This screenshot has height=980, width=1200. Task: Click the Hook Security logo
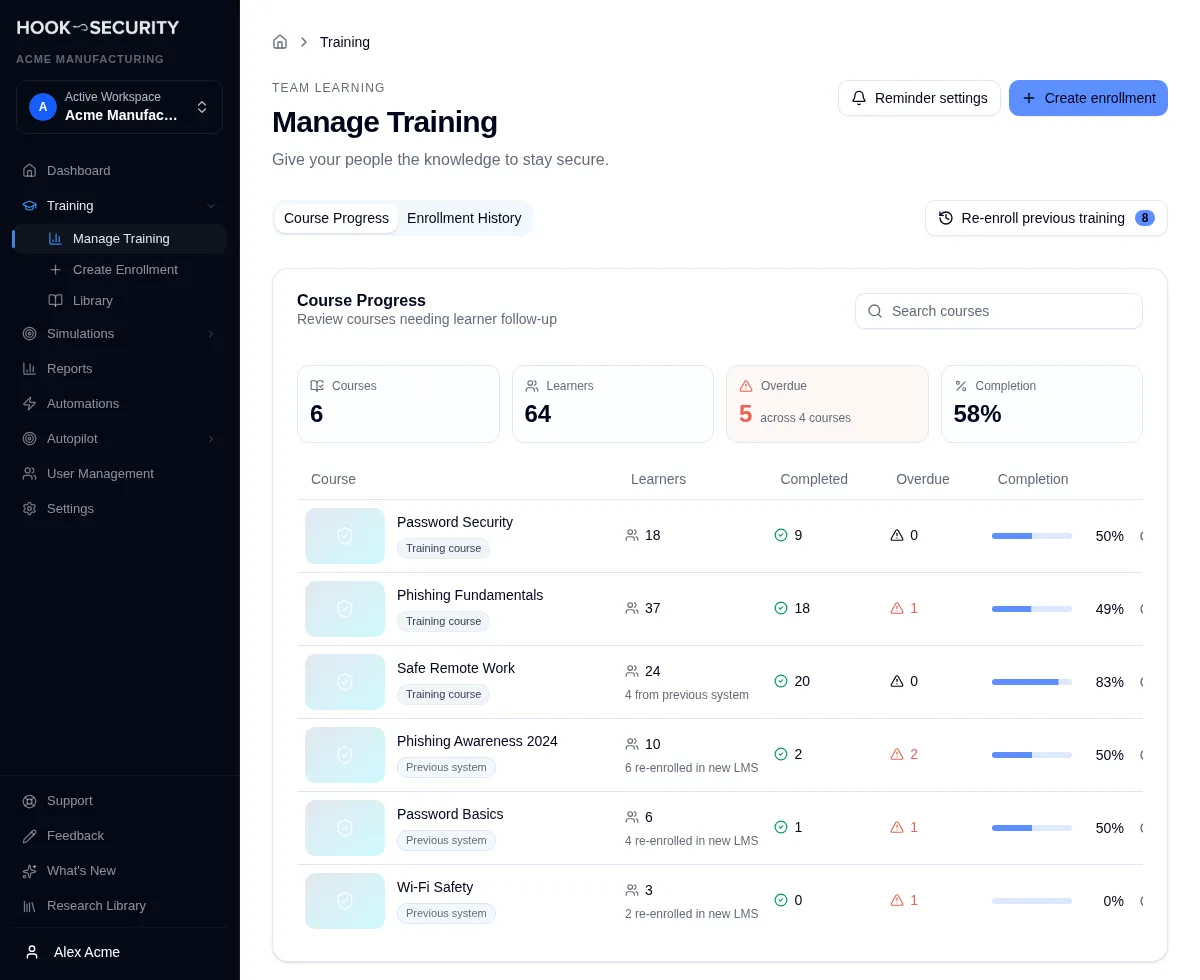[x=98, y=28]
